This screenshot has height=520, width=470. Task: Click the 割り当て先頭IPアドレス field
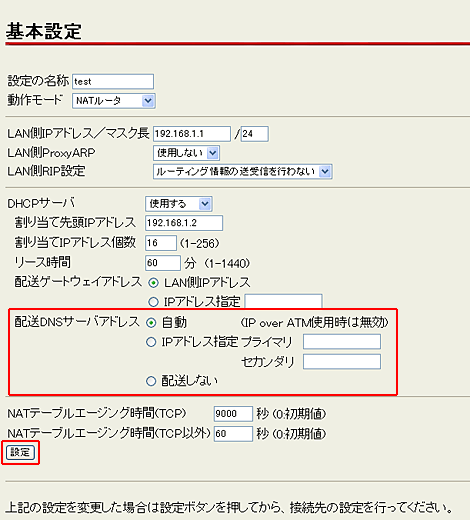(x=184, y=223)
